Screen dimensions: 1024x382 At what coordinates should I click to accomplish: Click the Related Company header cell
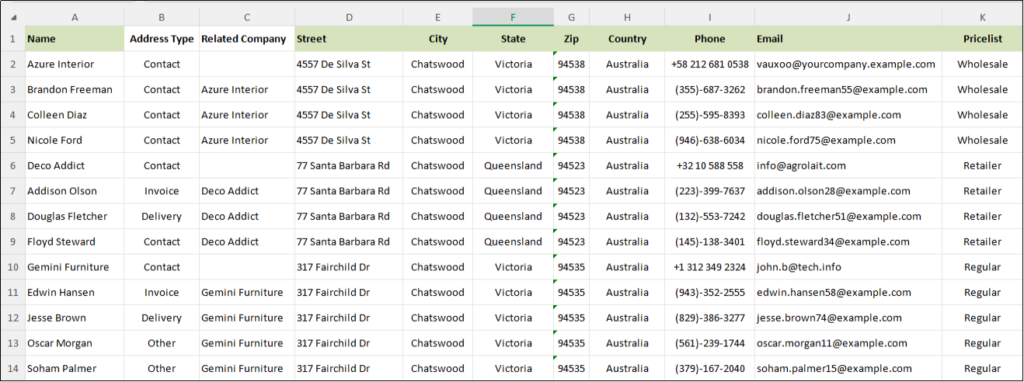pyautogui.click(x=247, y=39)
